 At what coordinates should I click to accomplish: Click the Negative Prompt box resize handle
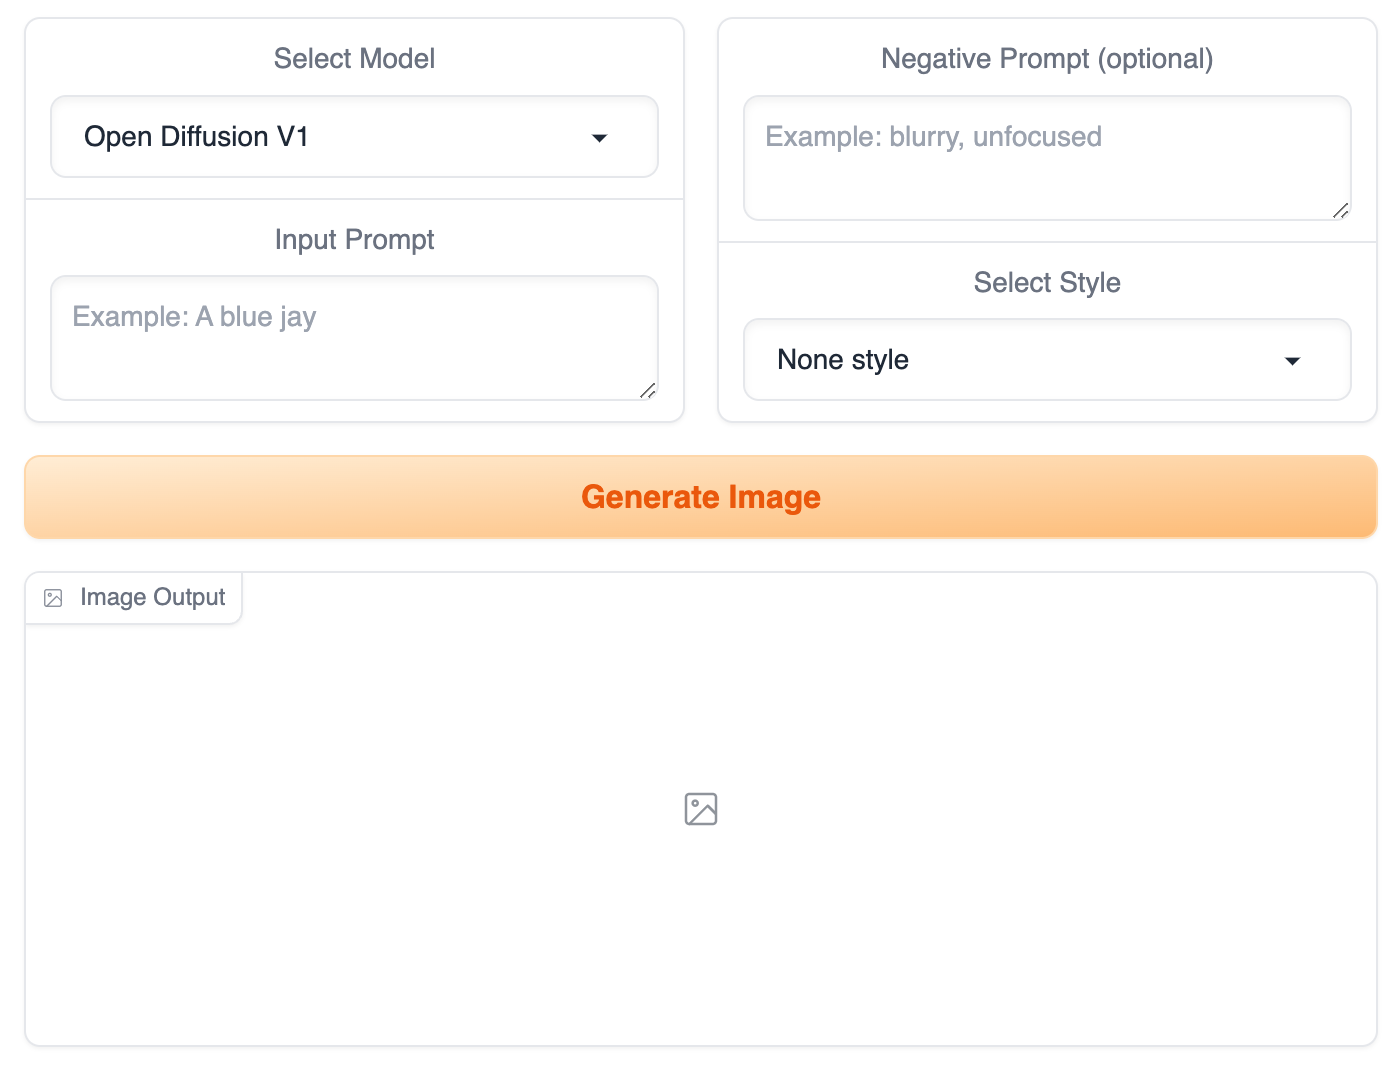coord(1341,210)
